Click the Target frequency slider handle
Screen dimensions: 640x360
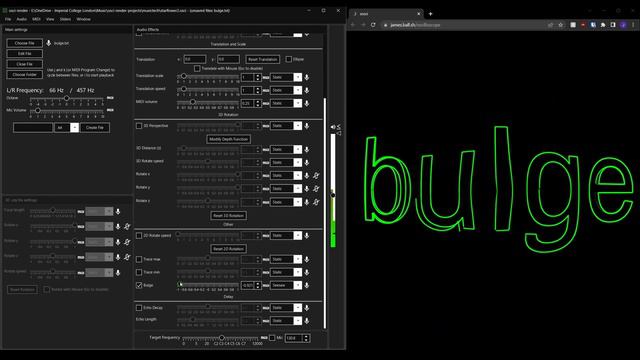[222, 338]
